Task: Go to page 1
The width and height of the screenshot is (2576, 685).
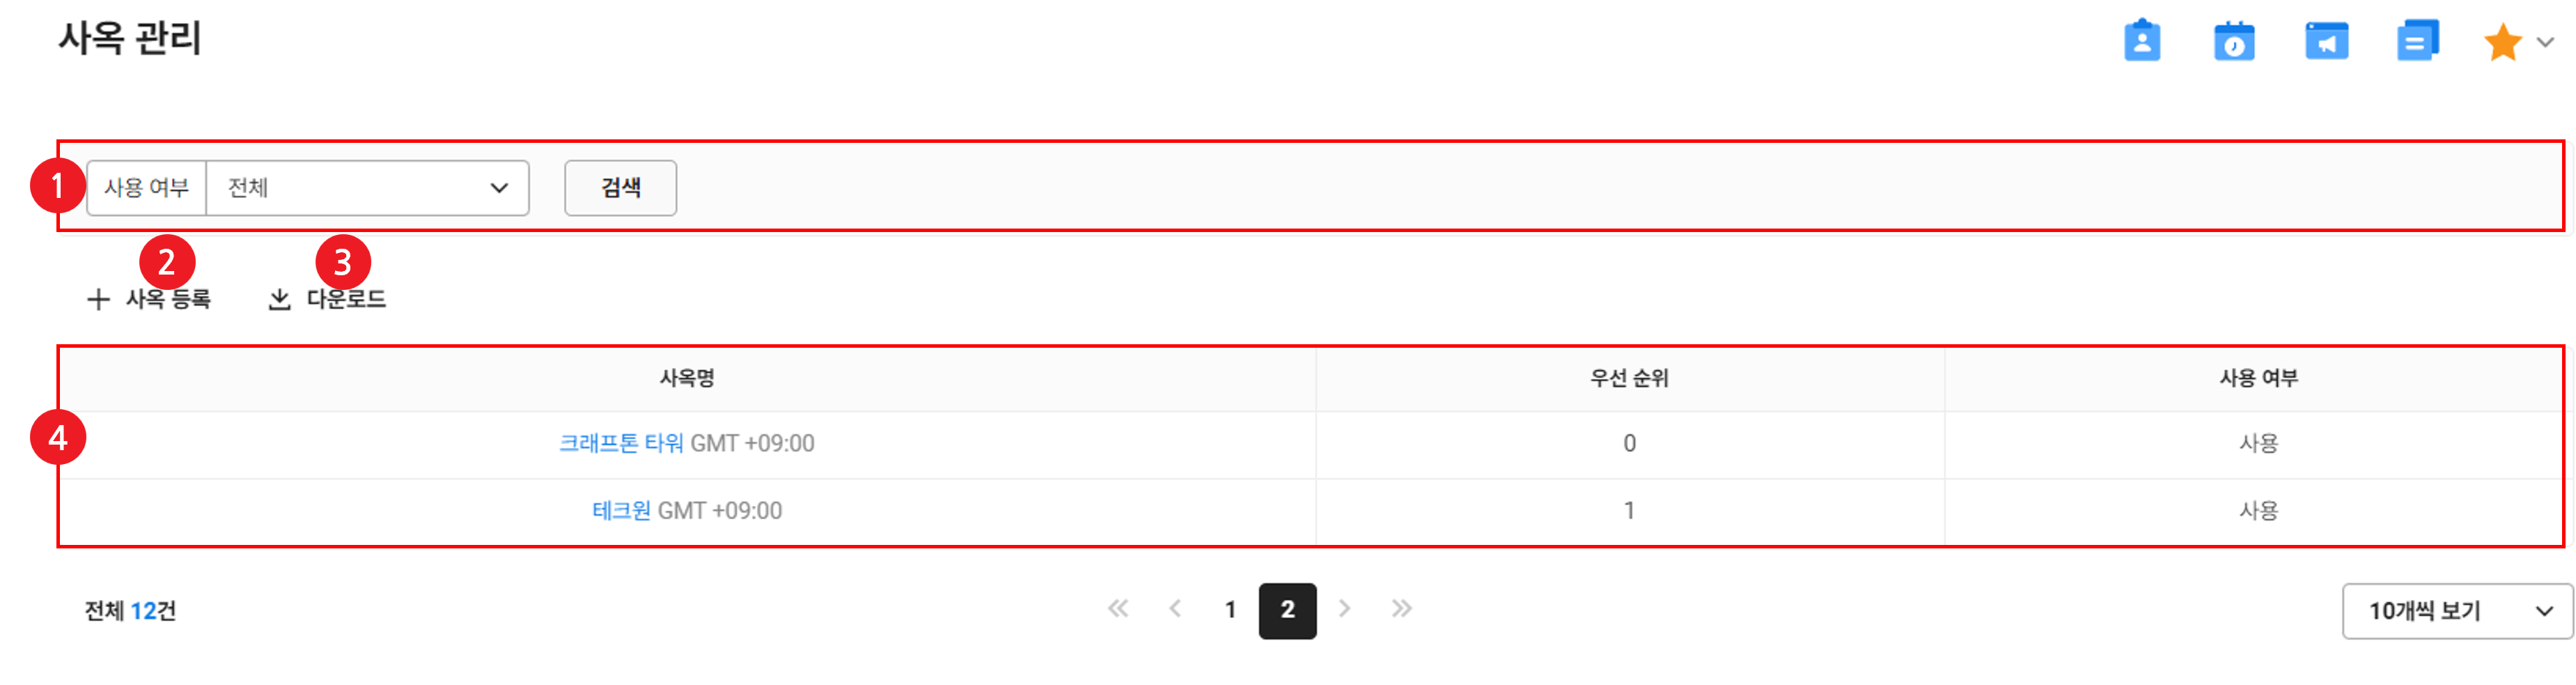Action: click(1230, 609)
